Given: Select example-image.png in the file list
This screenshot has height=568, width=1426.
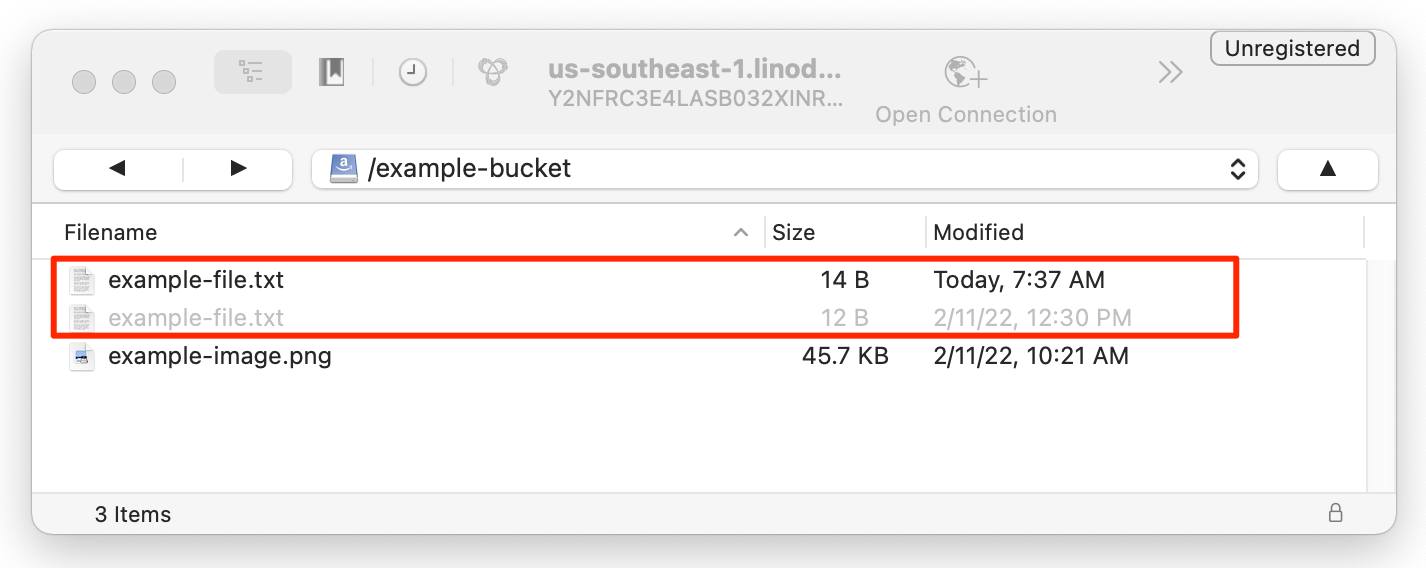Looking at the screenshot, I should point(220,356).
